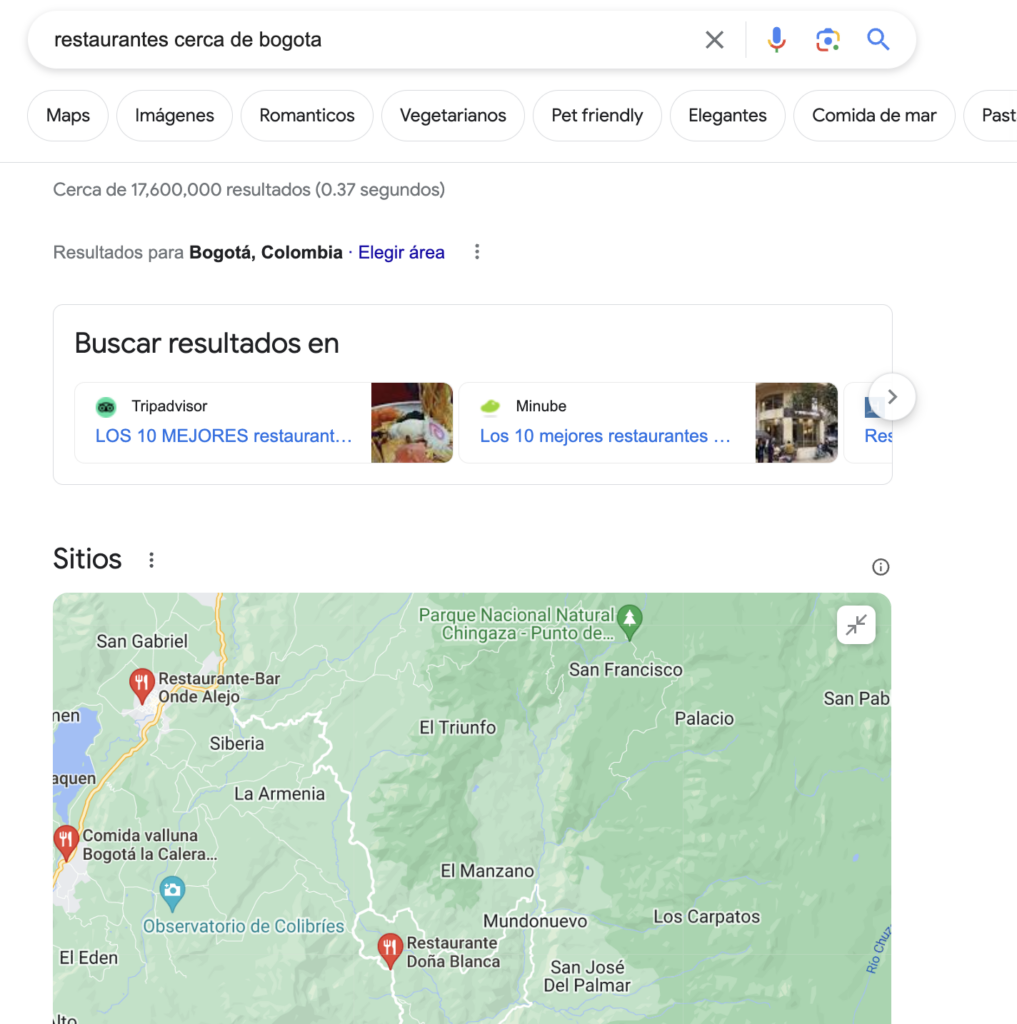The image size is (1017, 1024).
Task: Open the Sitios three-dot menu
Action: click(151, 560)
